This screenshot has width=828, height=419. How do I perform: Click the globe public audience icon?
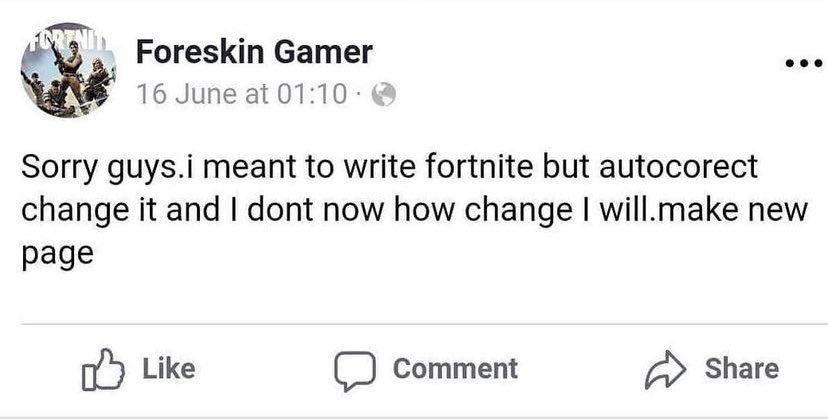(384, 96)
